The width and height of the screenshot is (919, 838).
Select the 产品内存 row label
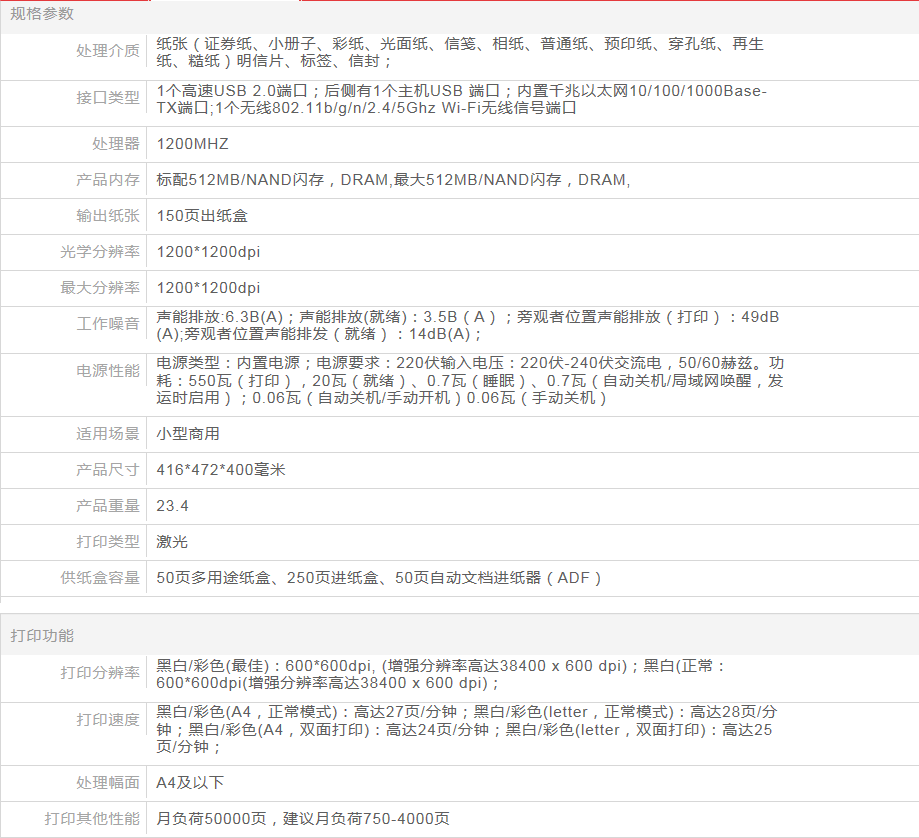tap(108, 180)
